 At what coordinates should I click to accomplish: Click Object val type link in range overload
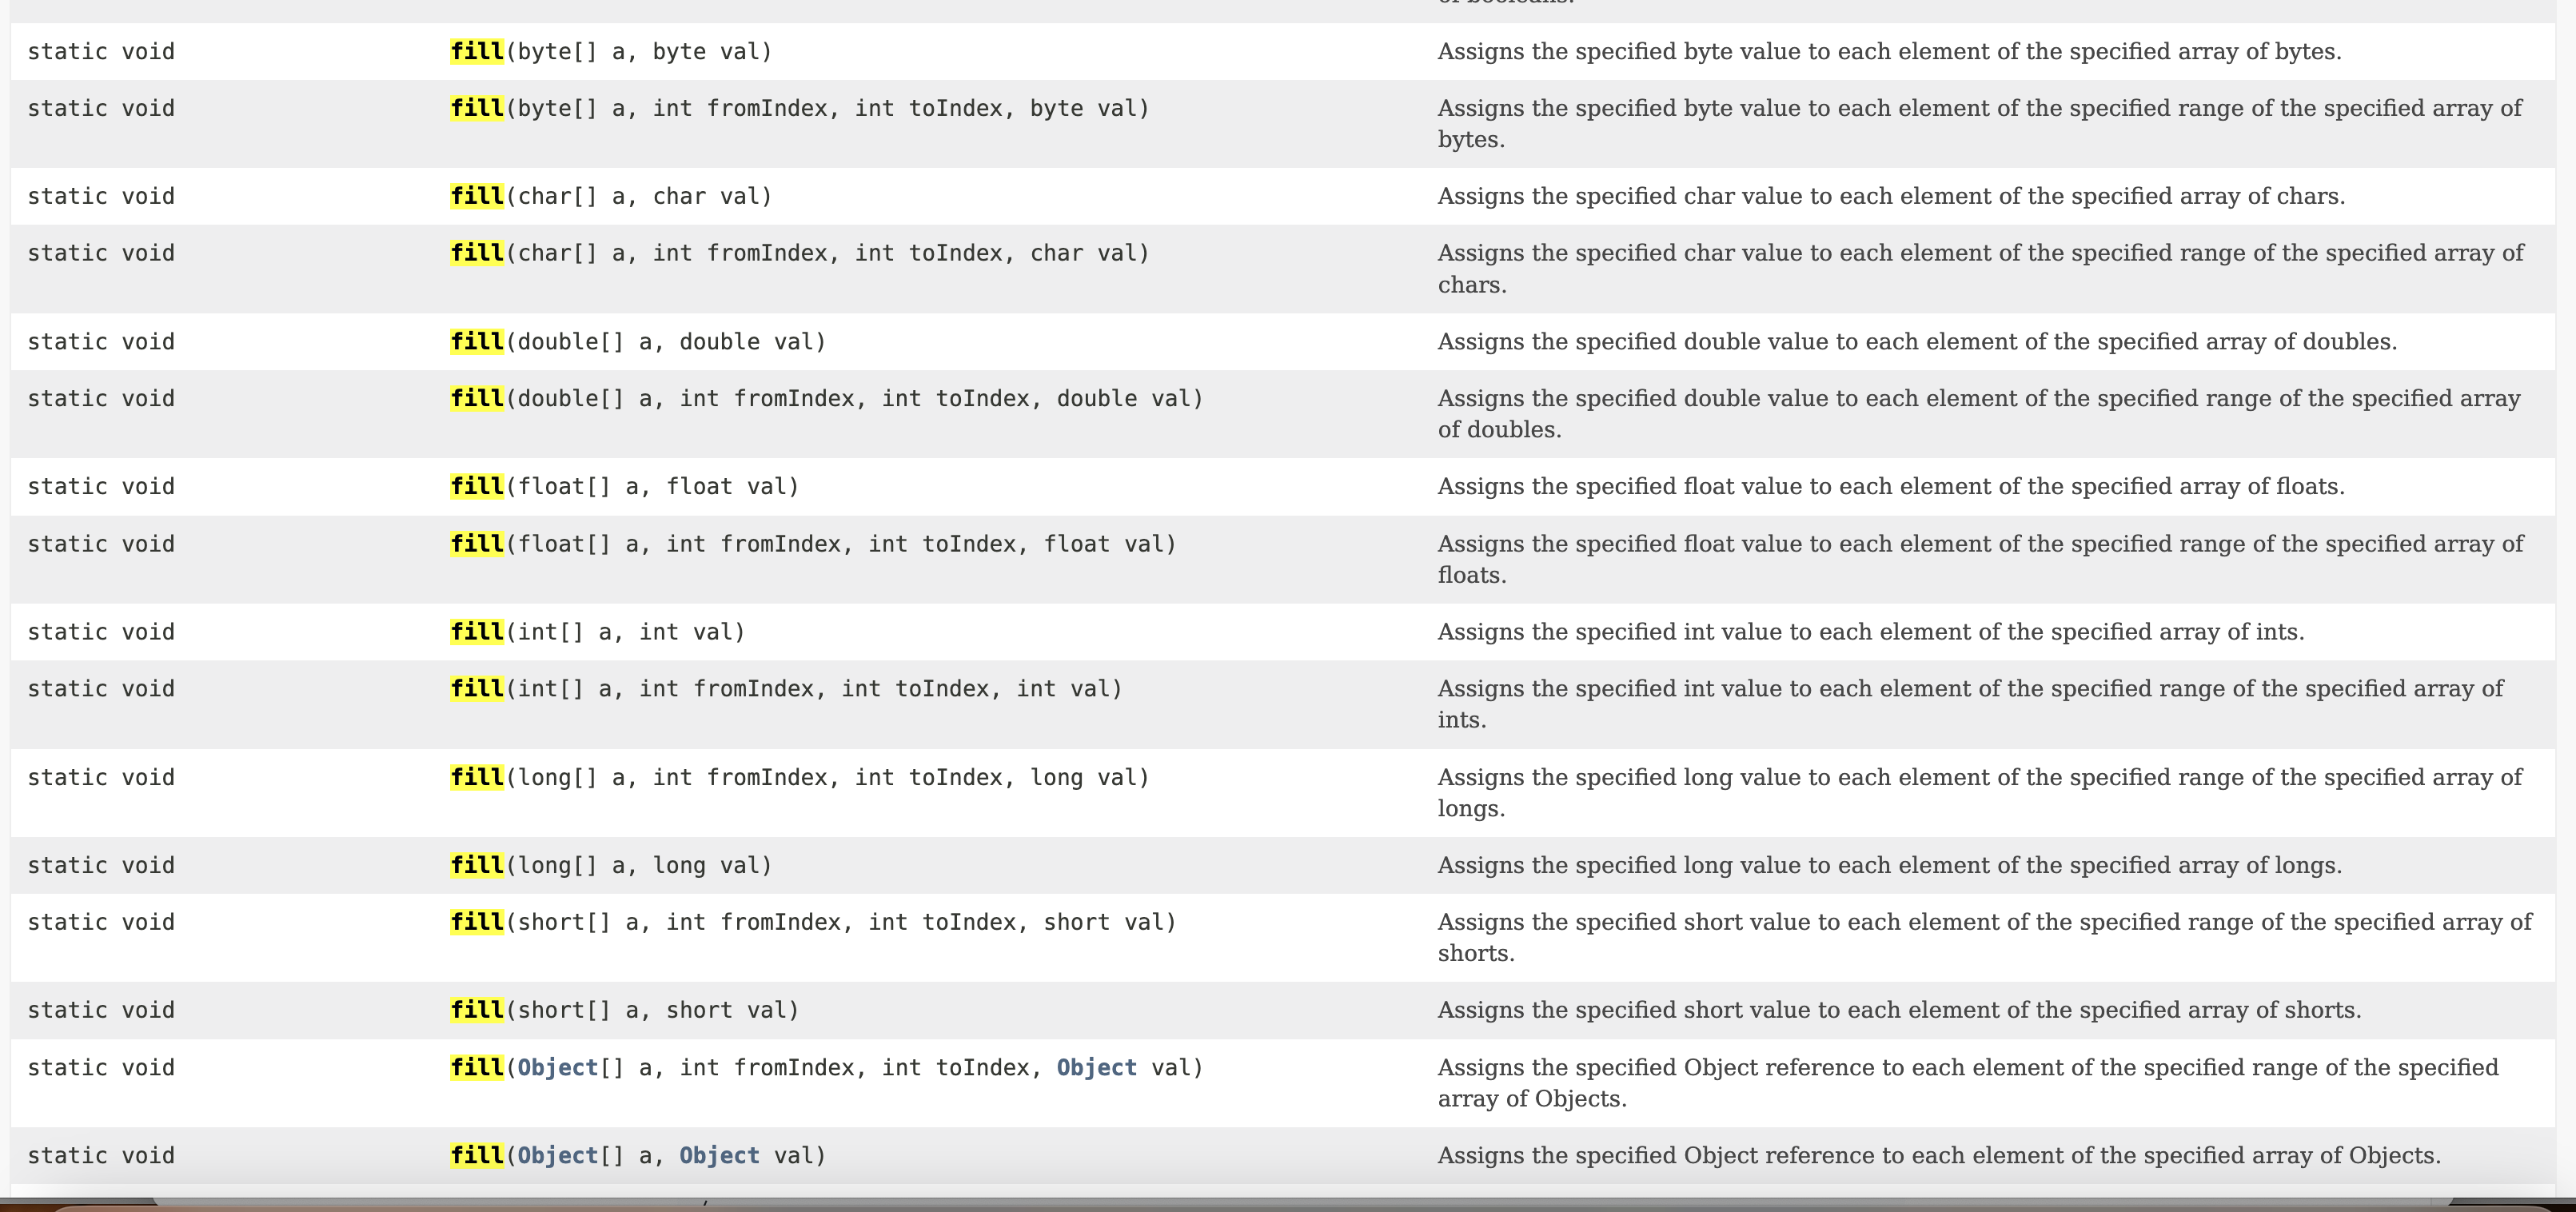click(x=1096, y=1068)
